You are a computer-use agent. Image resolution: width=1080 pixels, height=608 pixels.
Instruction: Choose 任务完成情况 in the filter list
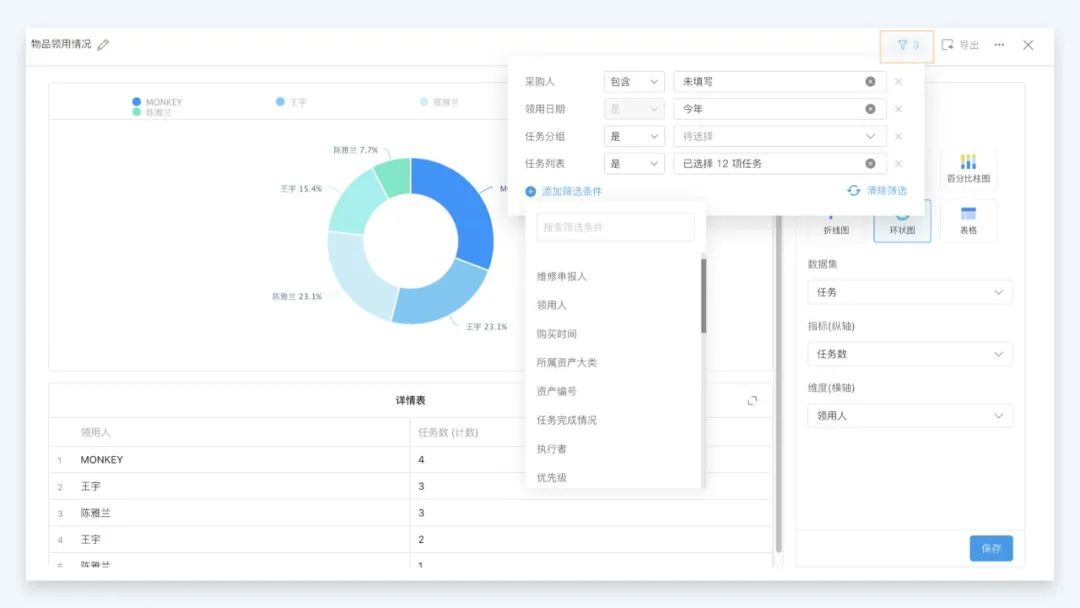pos(567,420)
